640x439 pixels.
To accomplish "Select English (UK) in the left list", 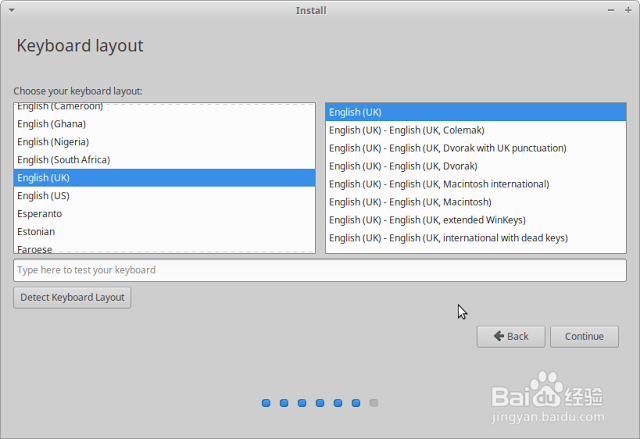I will pyautogui.click(x=164, y=178).
